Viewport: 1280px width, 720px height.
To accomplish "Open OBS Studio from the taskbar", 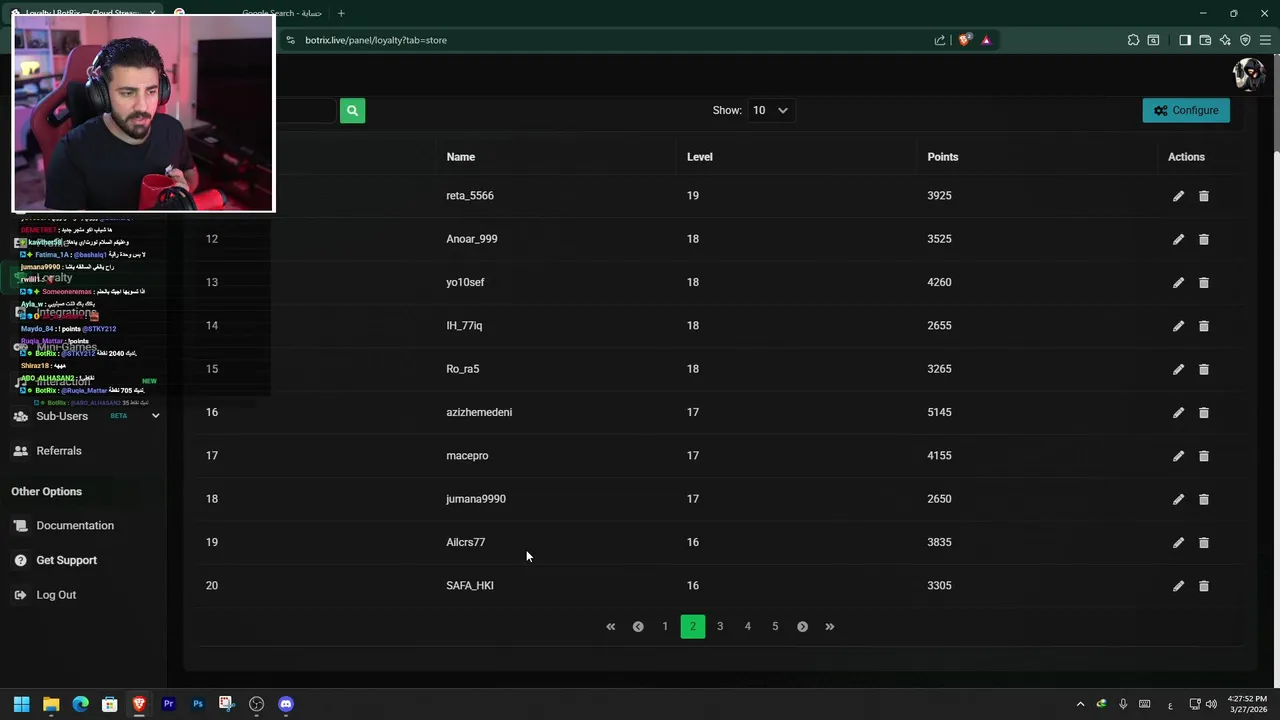I will (257, 704).
